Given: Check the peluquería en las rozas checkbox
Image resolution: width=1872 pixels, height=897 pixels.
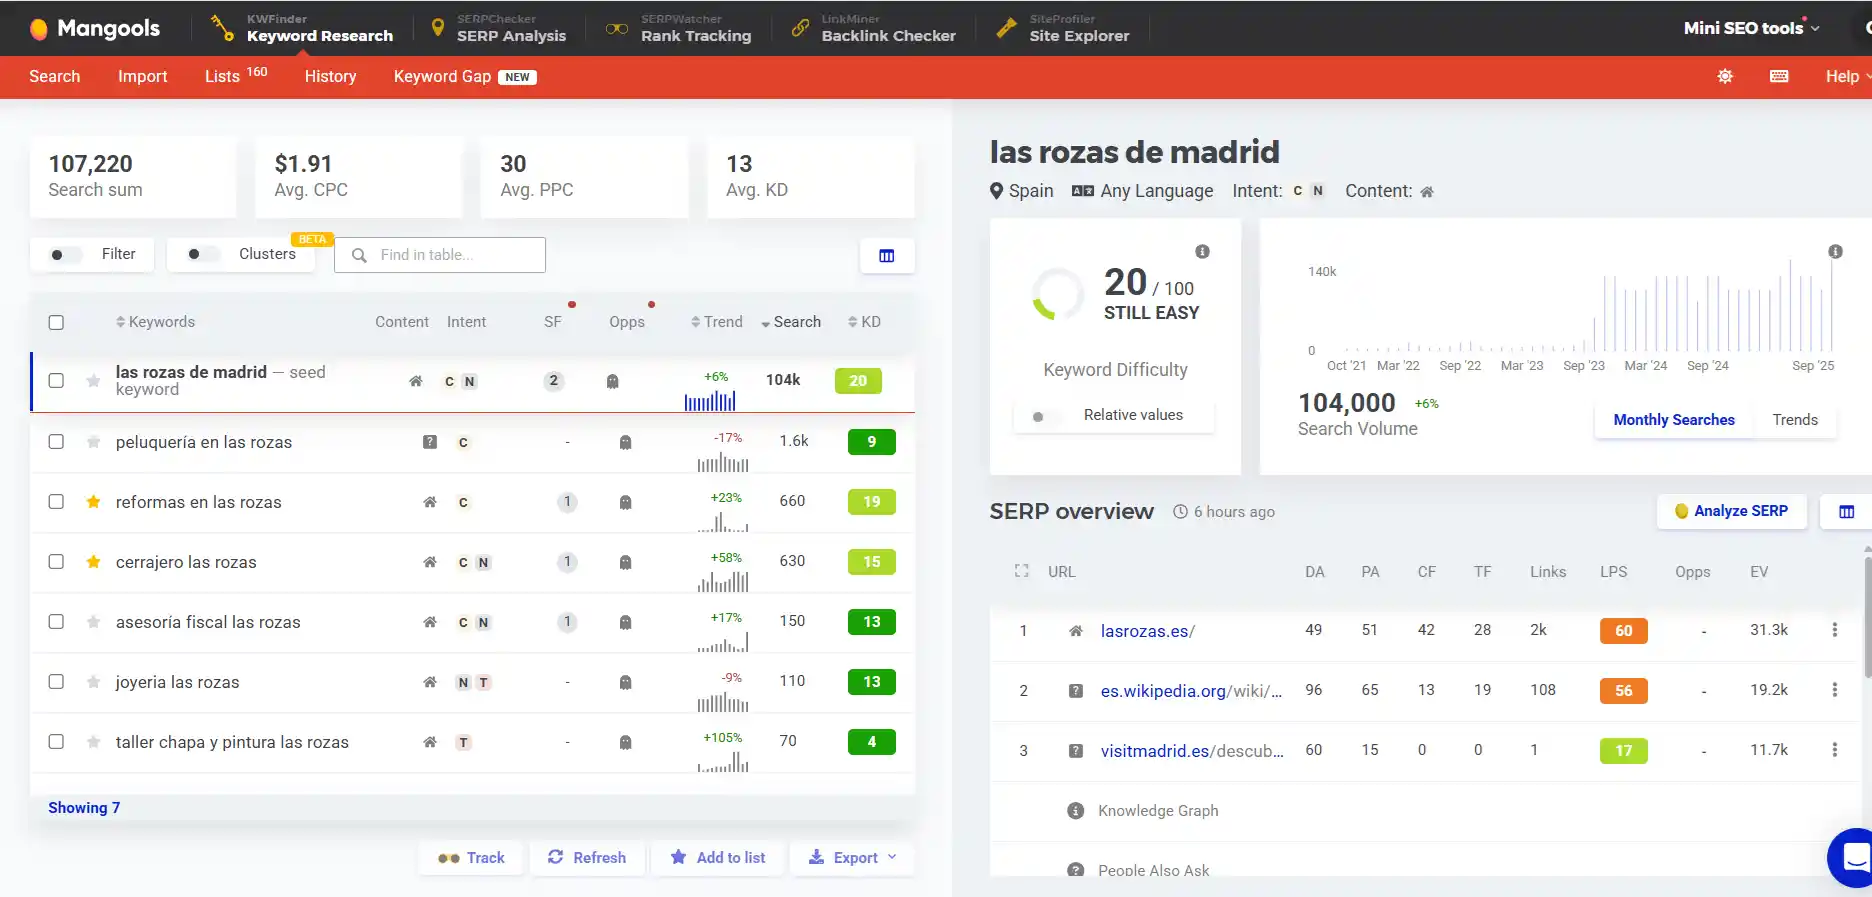Looking at the screenshot, I should point(56,442).
